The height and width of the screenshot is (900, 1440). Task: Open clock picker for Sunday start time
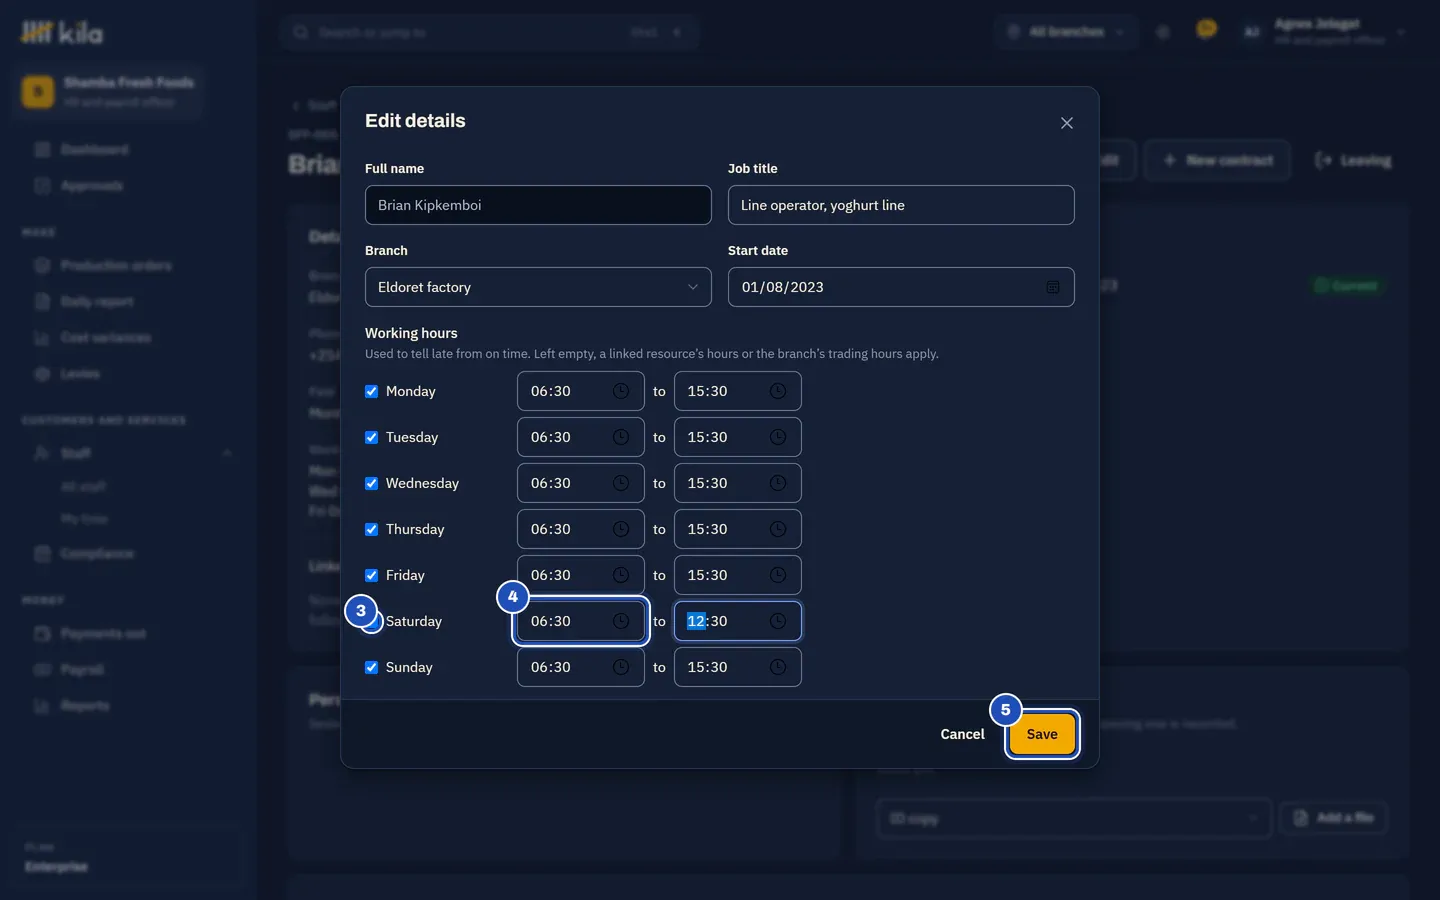click(x=621, y=667)
